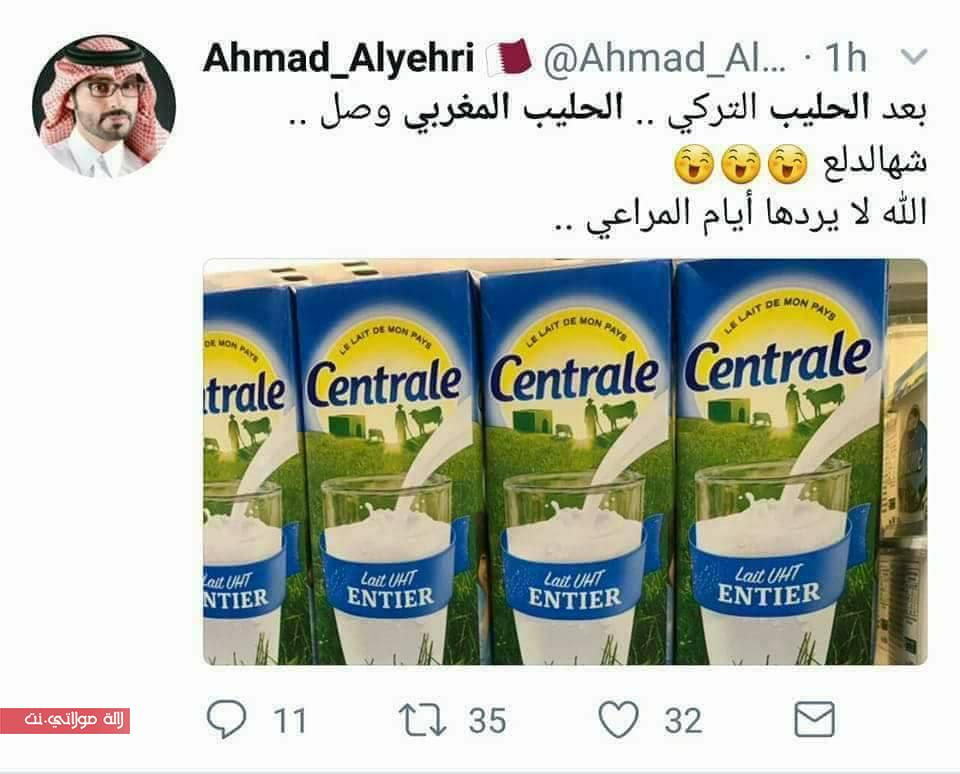Viewport: 960px width, 774px height.
Task: Click the retweet count 35
Action: pyautogui.click(x=487, y=721)
